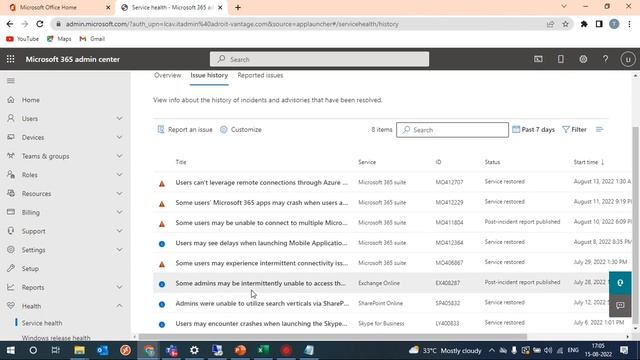Viewport: 640px width, 360px height.
Task: Open issue about intermittent connectivity
Action: point(262,263)
